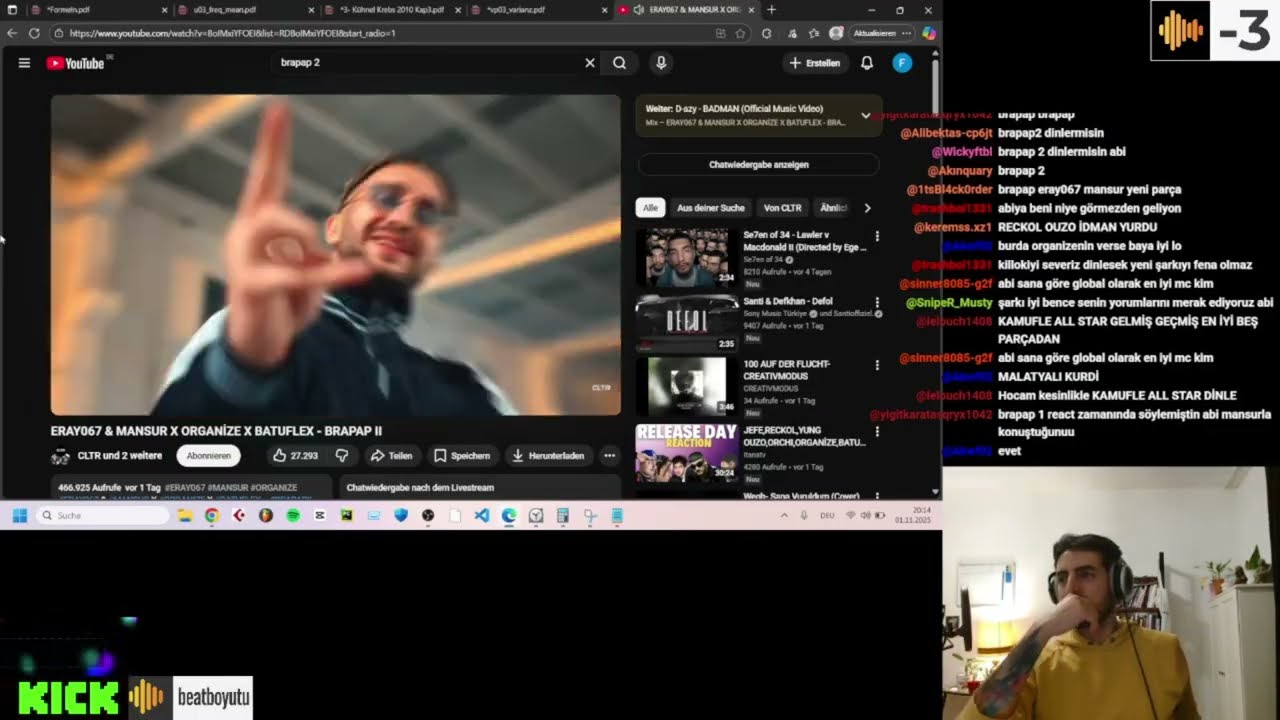Expand the 'Weiter: D-azy - BADMAN' queue panel
This screenshot has width=1280, height=720.
coord(866,116)
